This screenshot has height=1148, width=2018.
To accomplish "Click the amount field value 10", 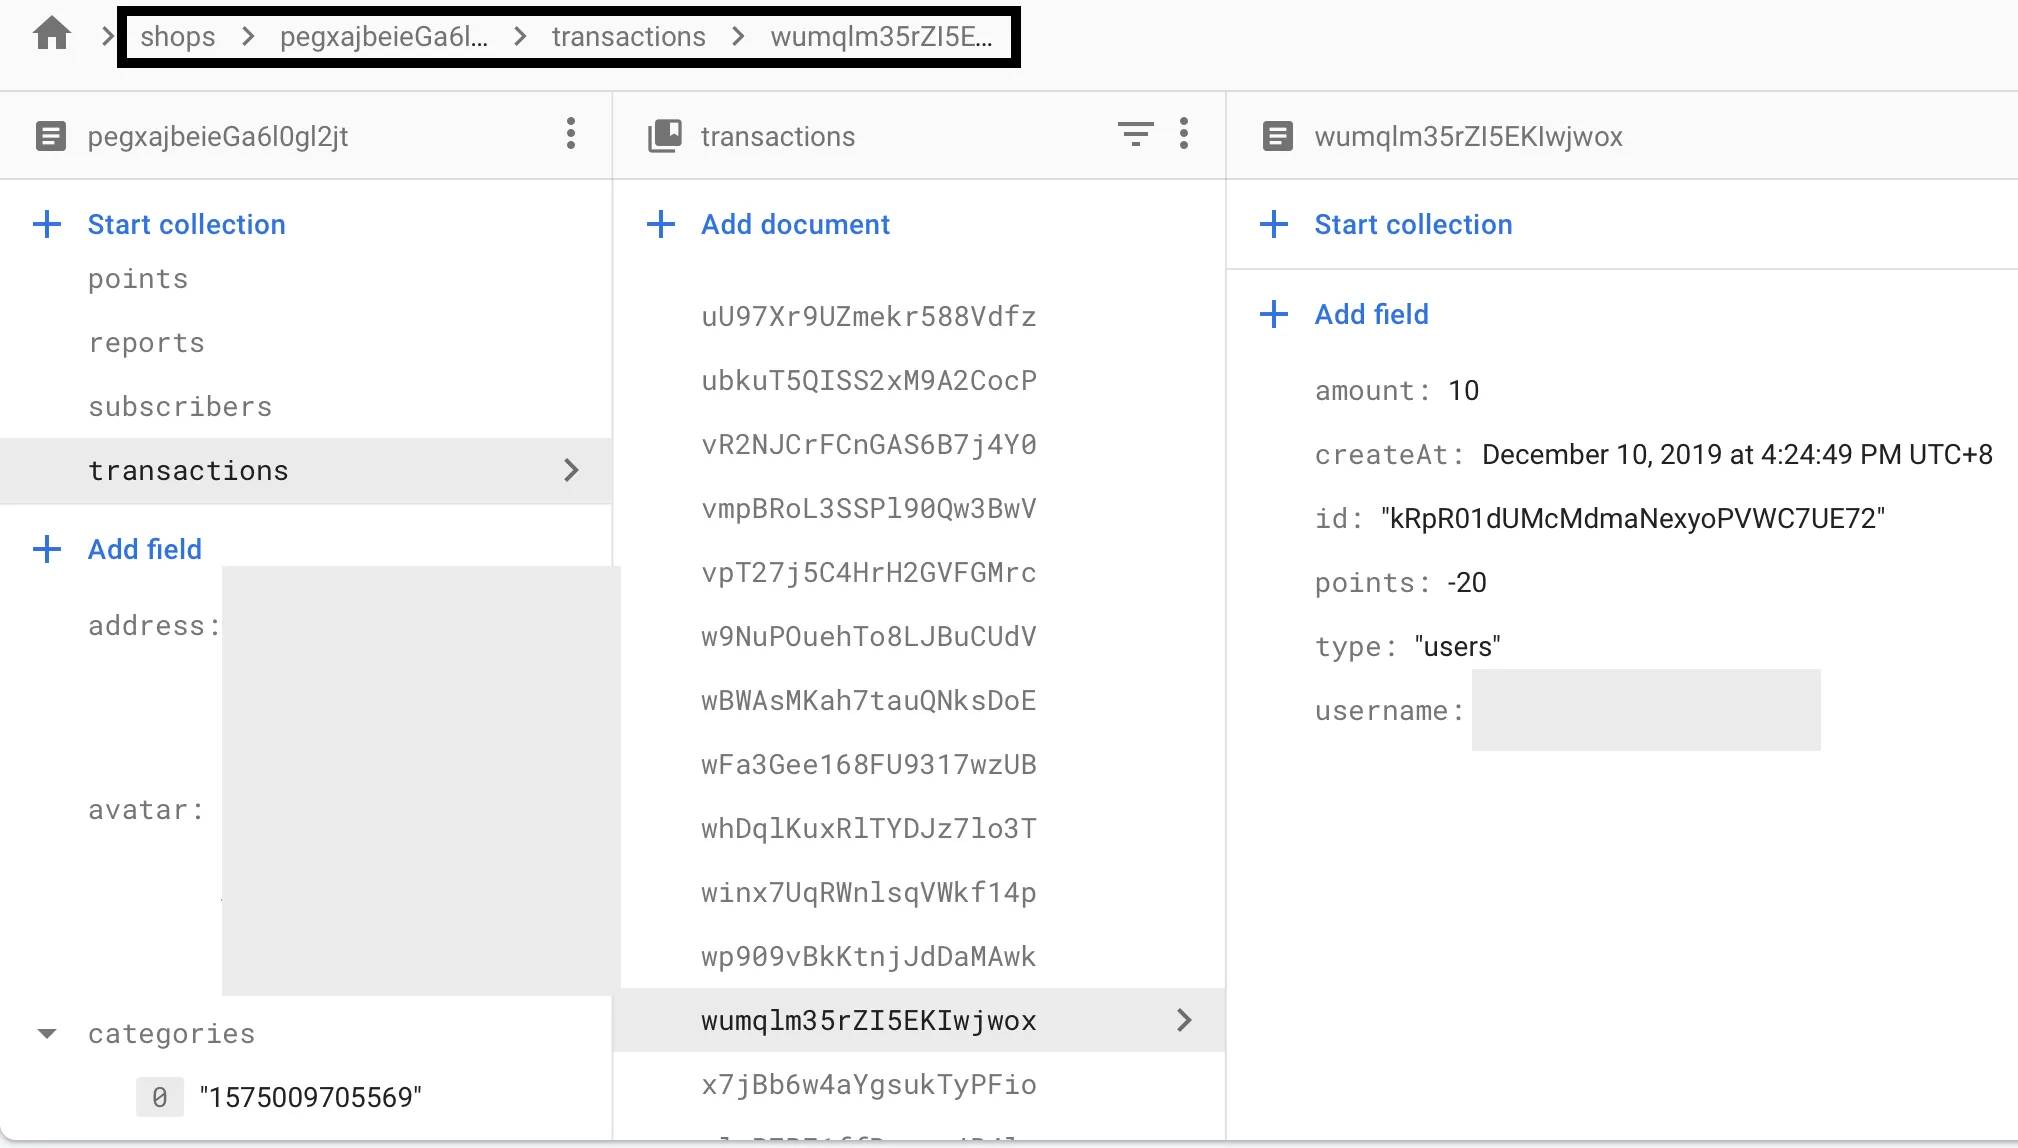I will (1463, 391).
